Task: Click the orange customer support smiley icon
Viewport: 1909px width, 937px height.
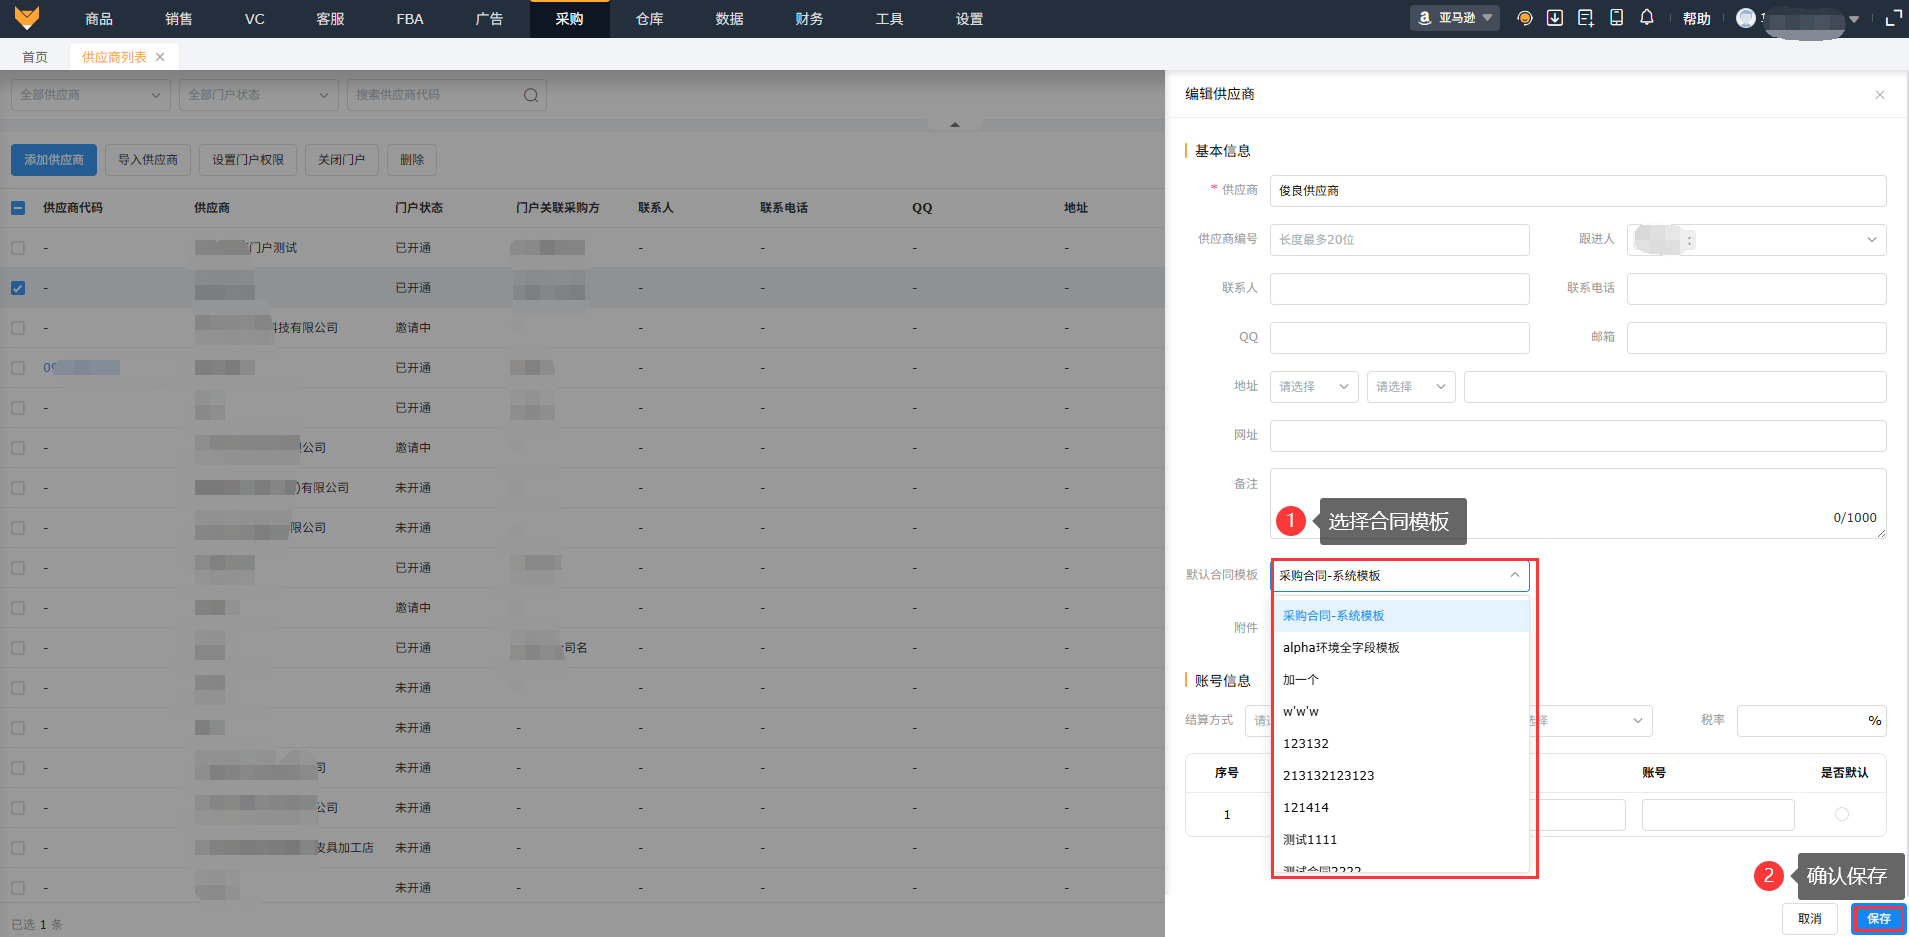Action: (1525, 18)
